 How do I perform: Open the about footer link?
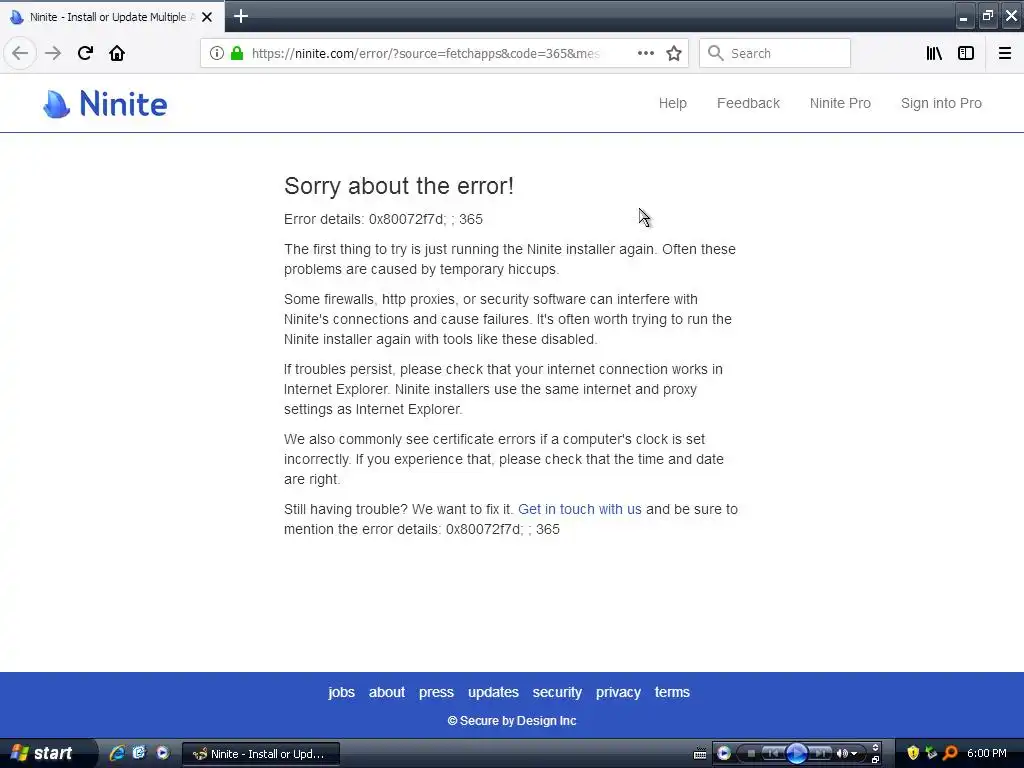[x=387, y=692]
